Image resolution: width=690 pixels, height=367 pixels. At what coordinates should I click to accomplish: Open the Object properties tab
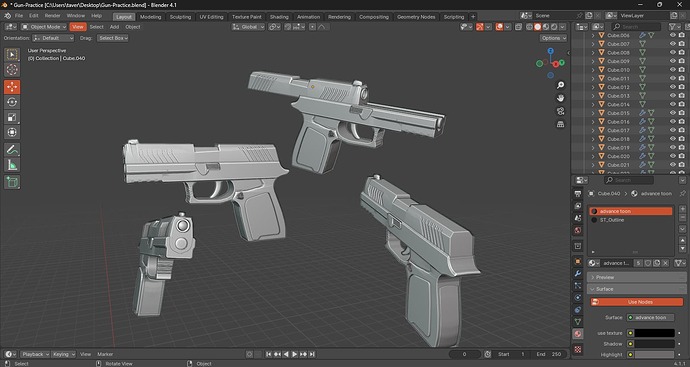578,261
